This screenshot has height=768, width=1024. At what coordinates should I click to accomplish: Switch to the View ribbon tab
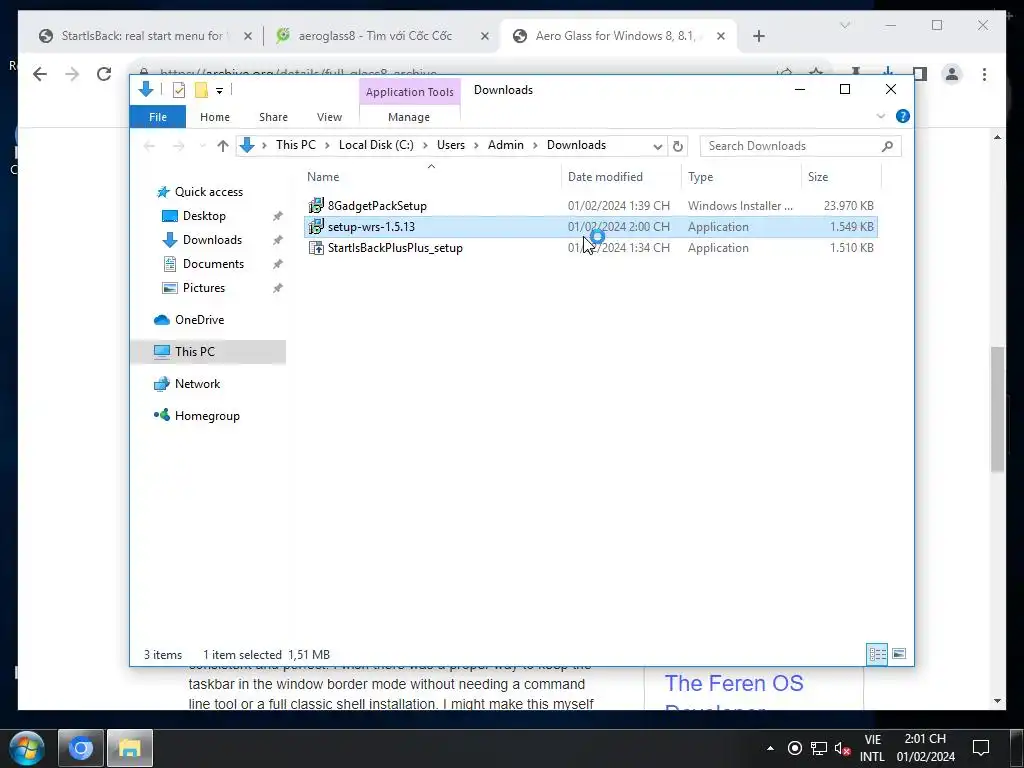coord(329,117)
